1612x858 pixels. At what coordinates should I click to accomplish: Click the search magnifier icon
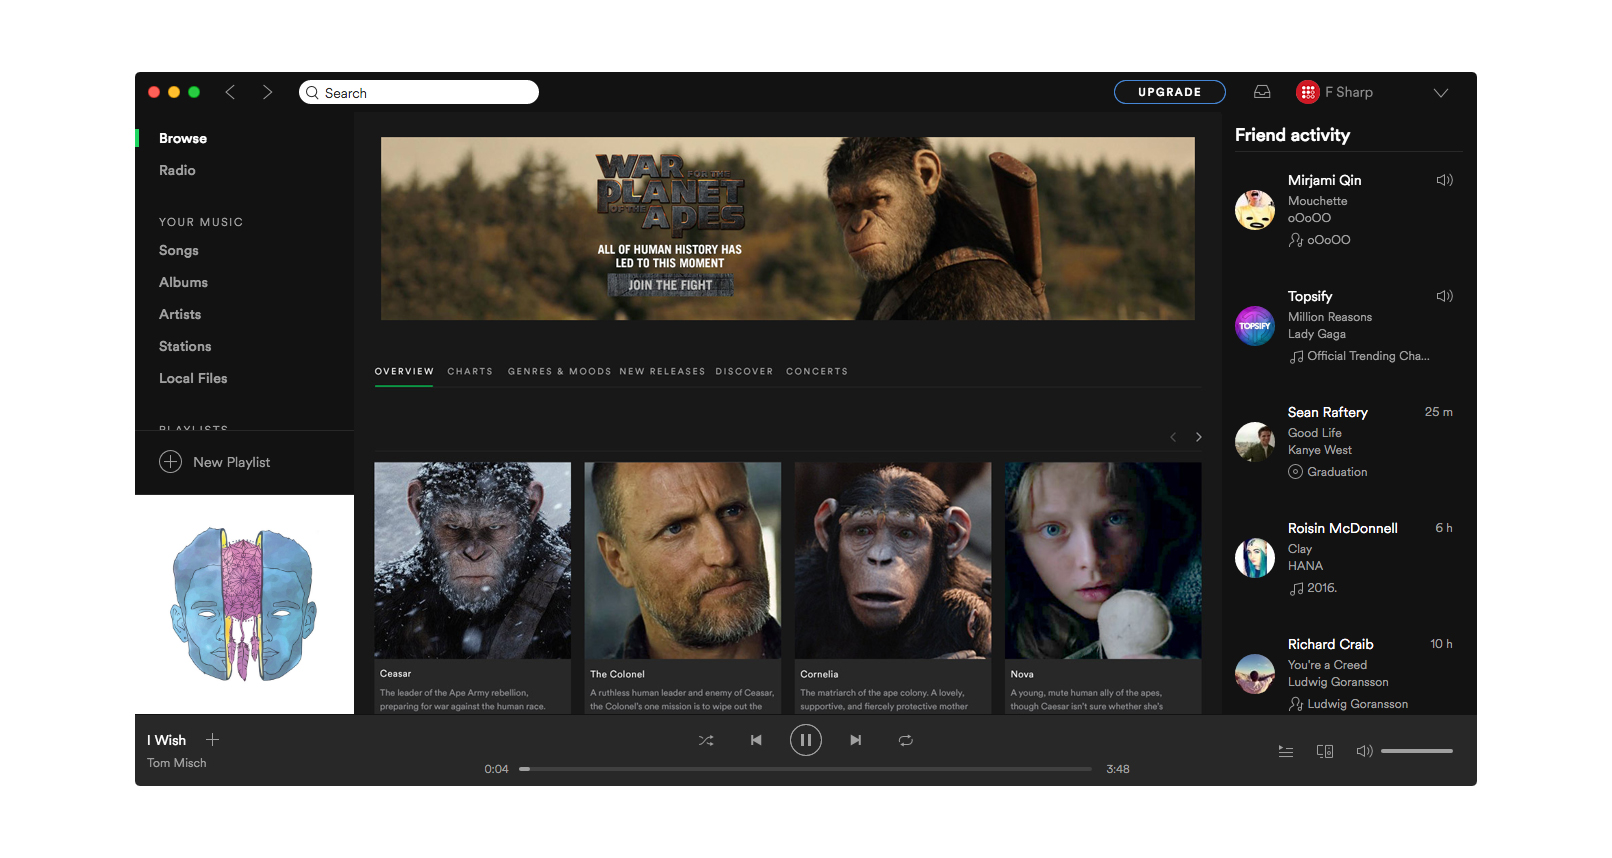tap(312, 93)
